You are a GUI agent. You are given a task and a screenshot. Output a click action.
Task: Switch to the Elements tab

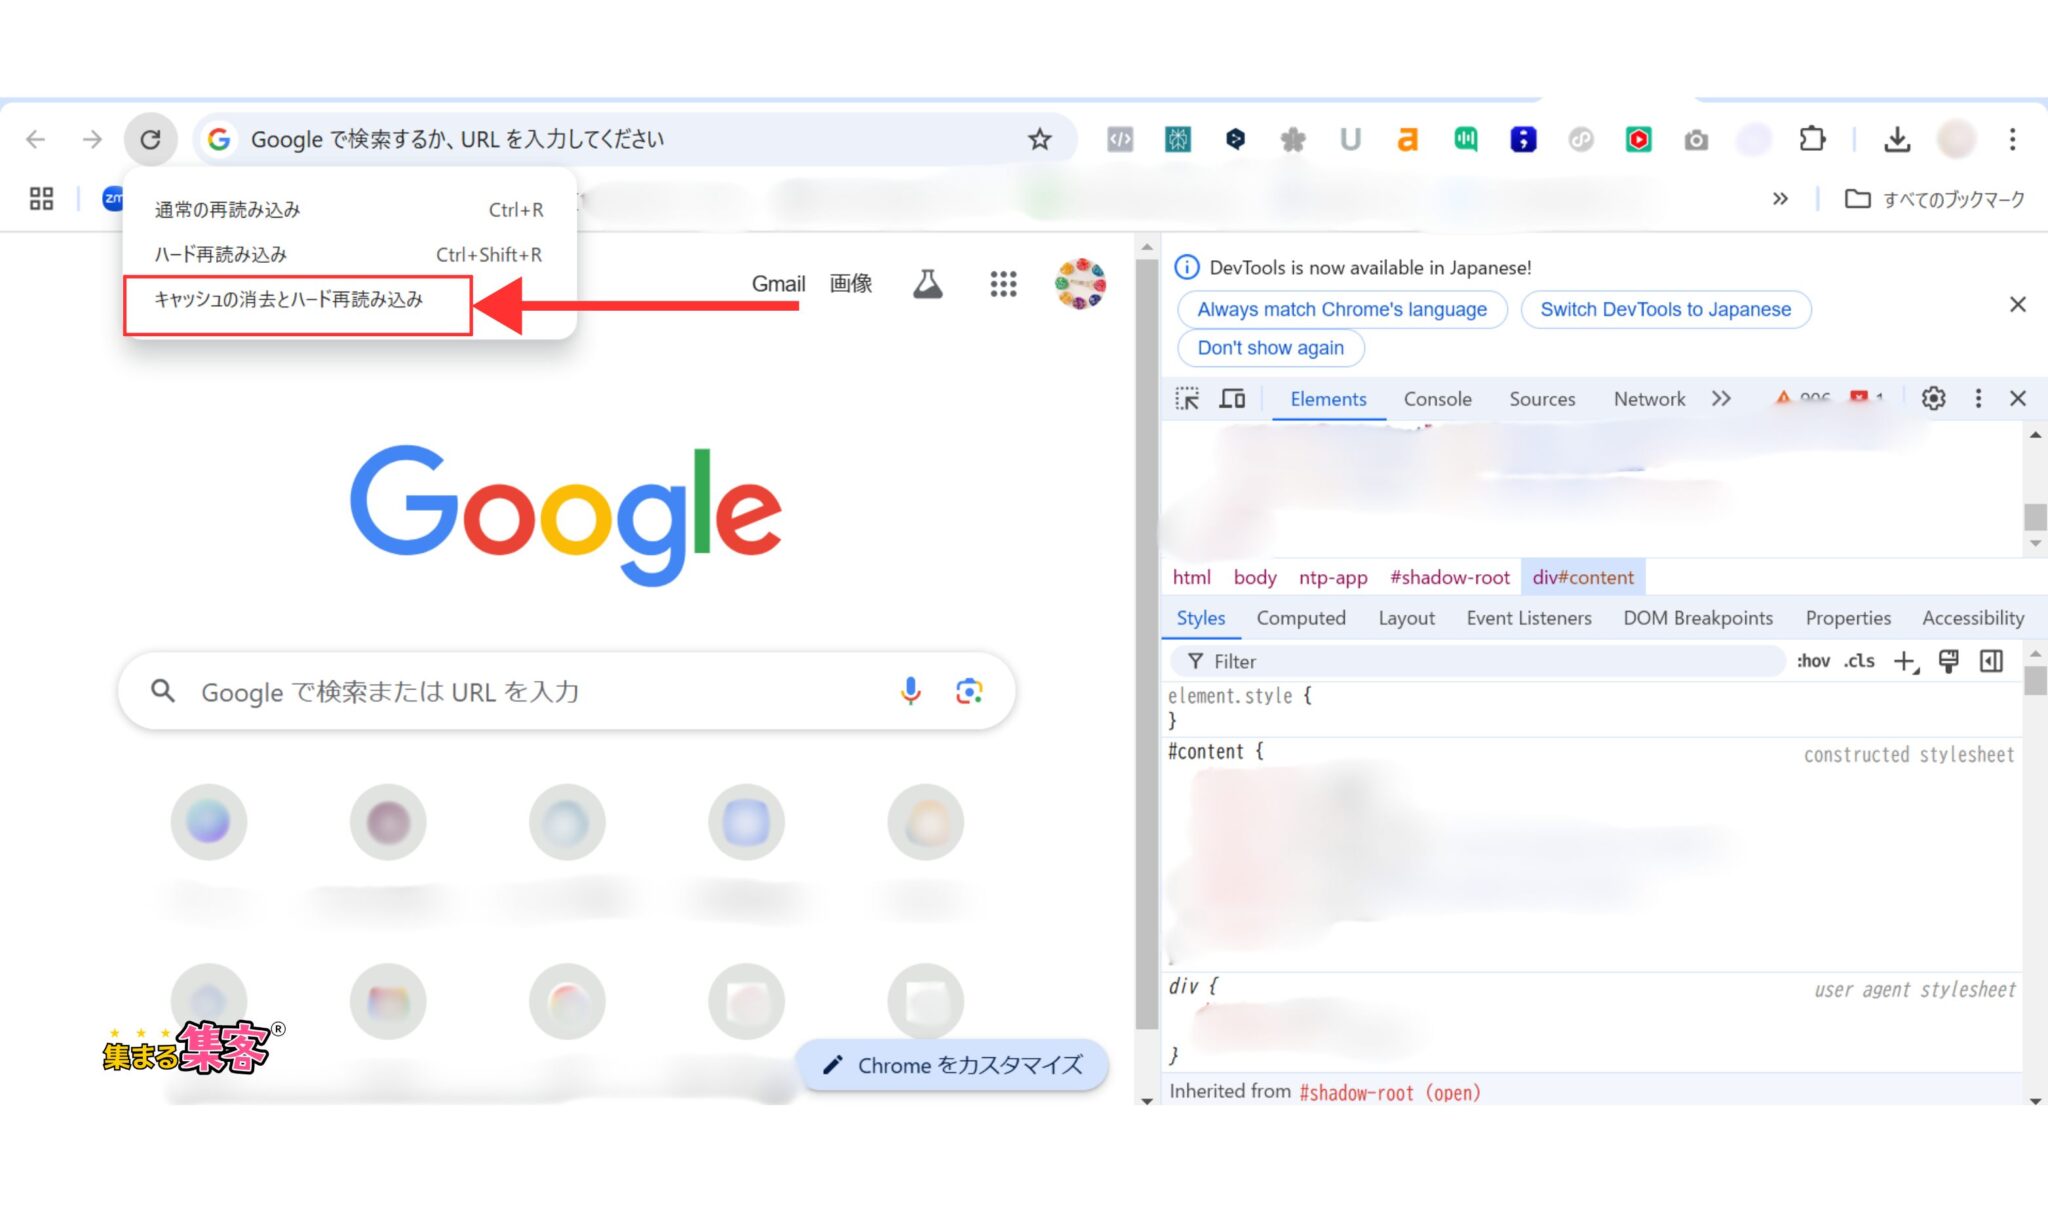point(1328,399)
